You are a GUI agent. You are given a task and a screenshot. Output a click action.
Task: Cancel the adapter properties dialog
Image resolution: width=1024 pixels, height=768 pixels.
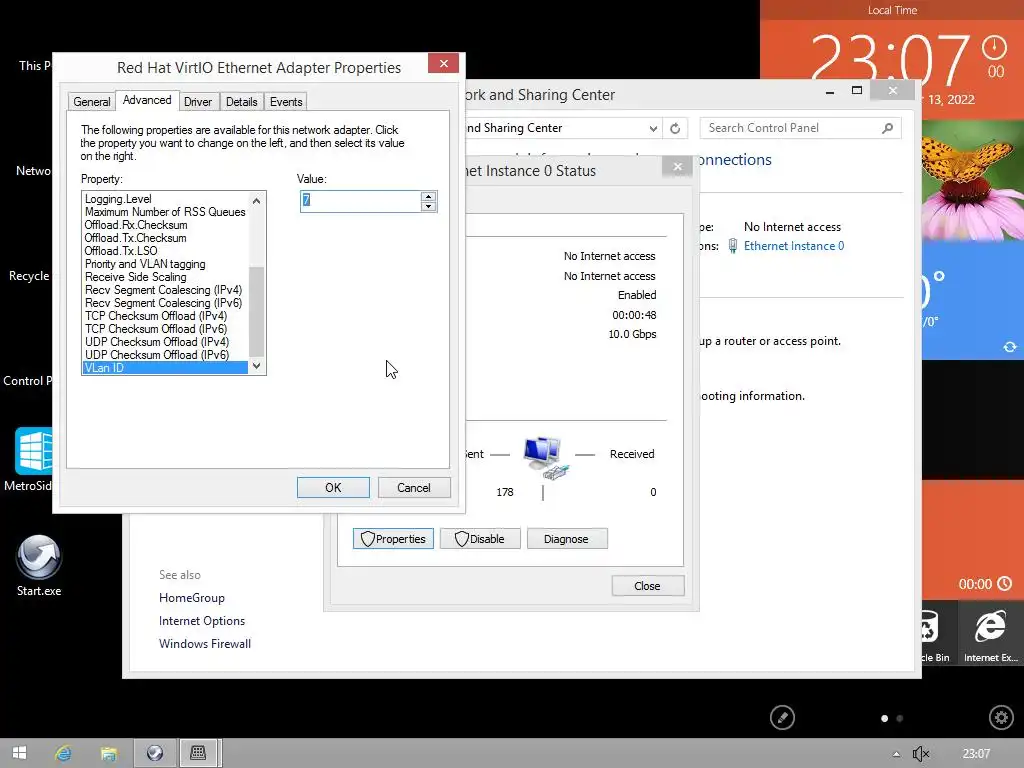(x=414, y=488)
